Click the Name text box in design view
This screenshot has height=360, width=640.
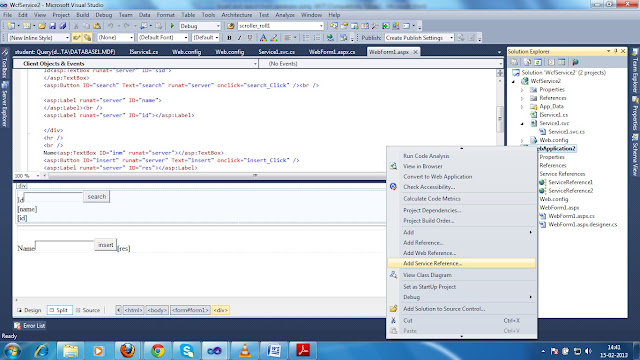(64, 245)
